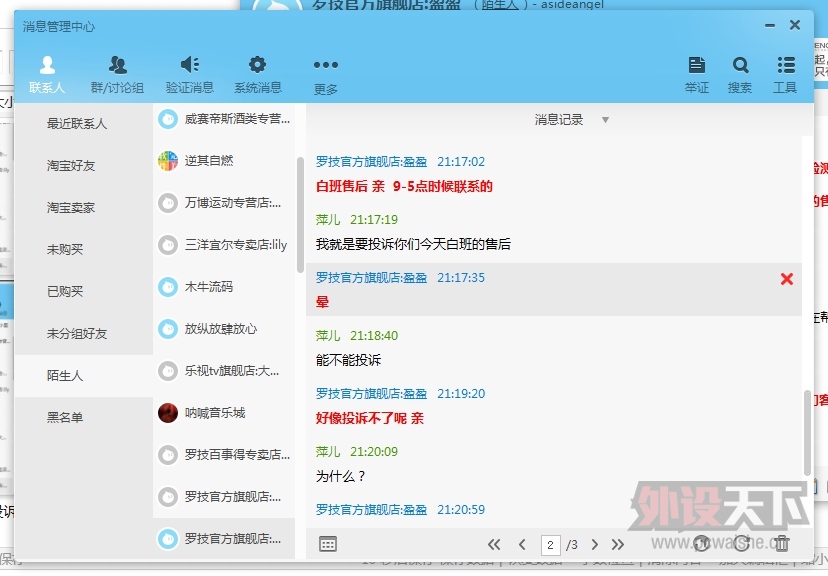Screen dimensions: 828x576
Task: Select 已购买 group
Action: 83,291
